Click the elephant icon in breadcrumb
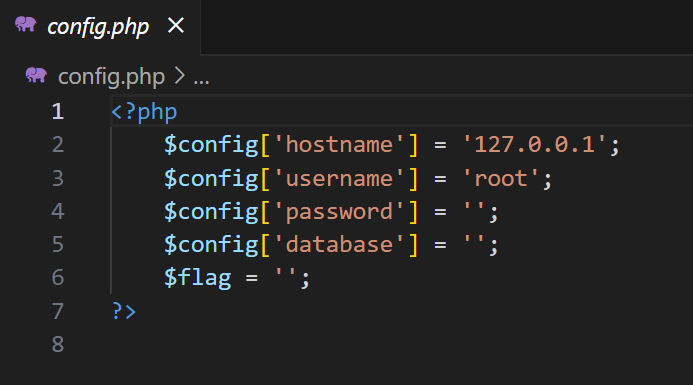Viewport: 693px width, 385px height. [36, 75]
